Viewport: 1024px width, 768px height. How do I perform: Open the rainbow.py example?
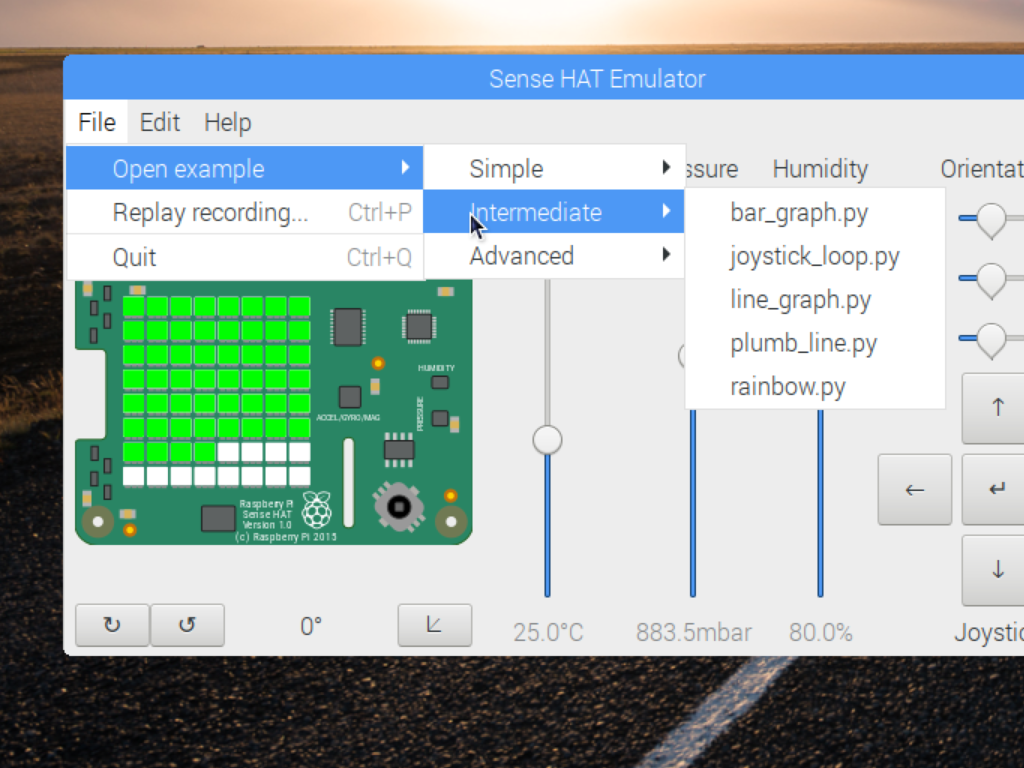coord(815,387)
